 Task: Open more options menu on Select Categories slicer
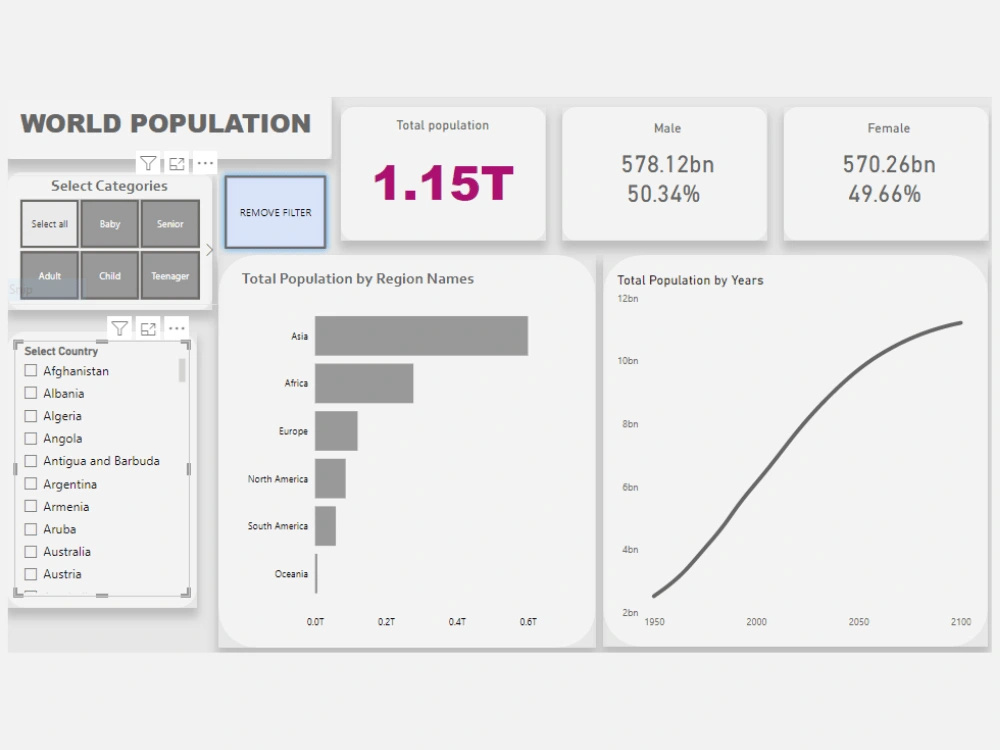pyautogui.click(x=205, y=163)
